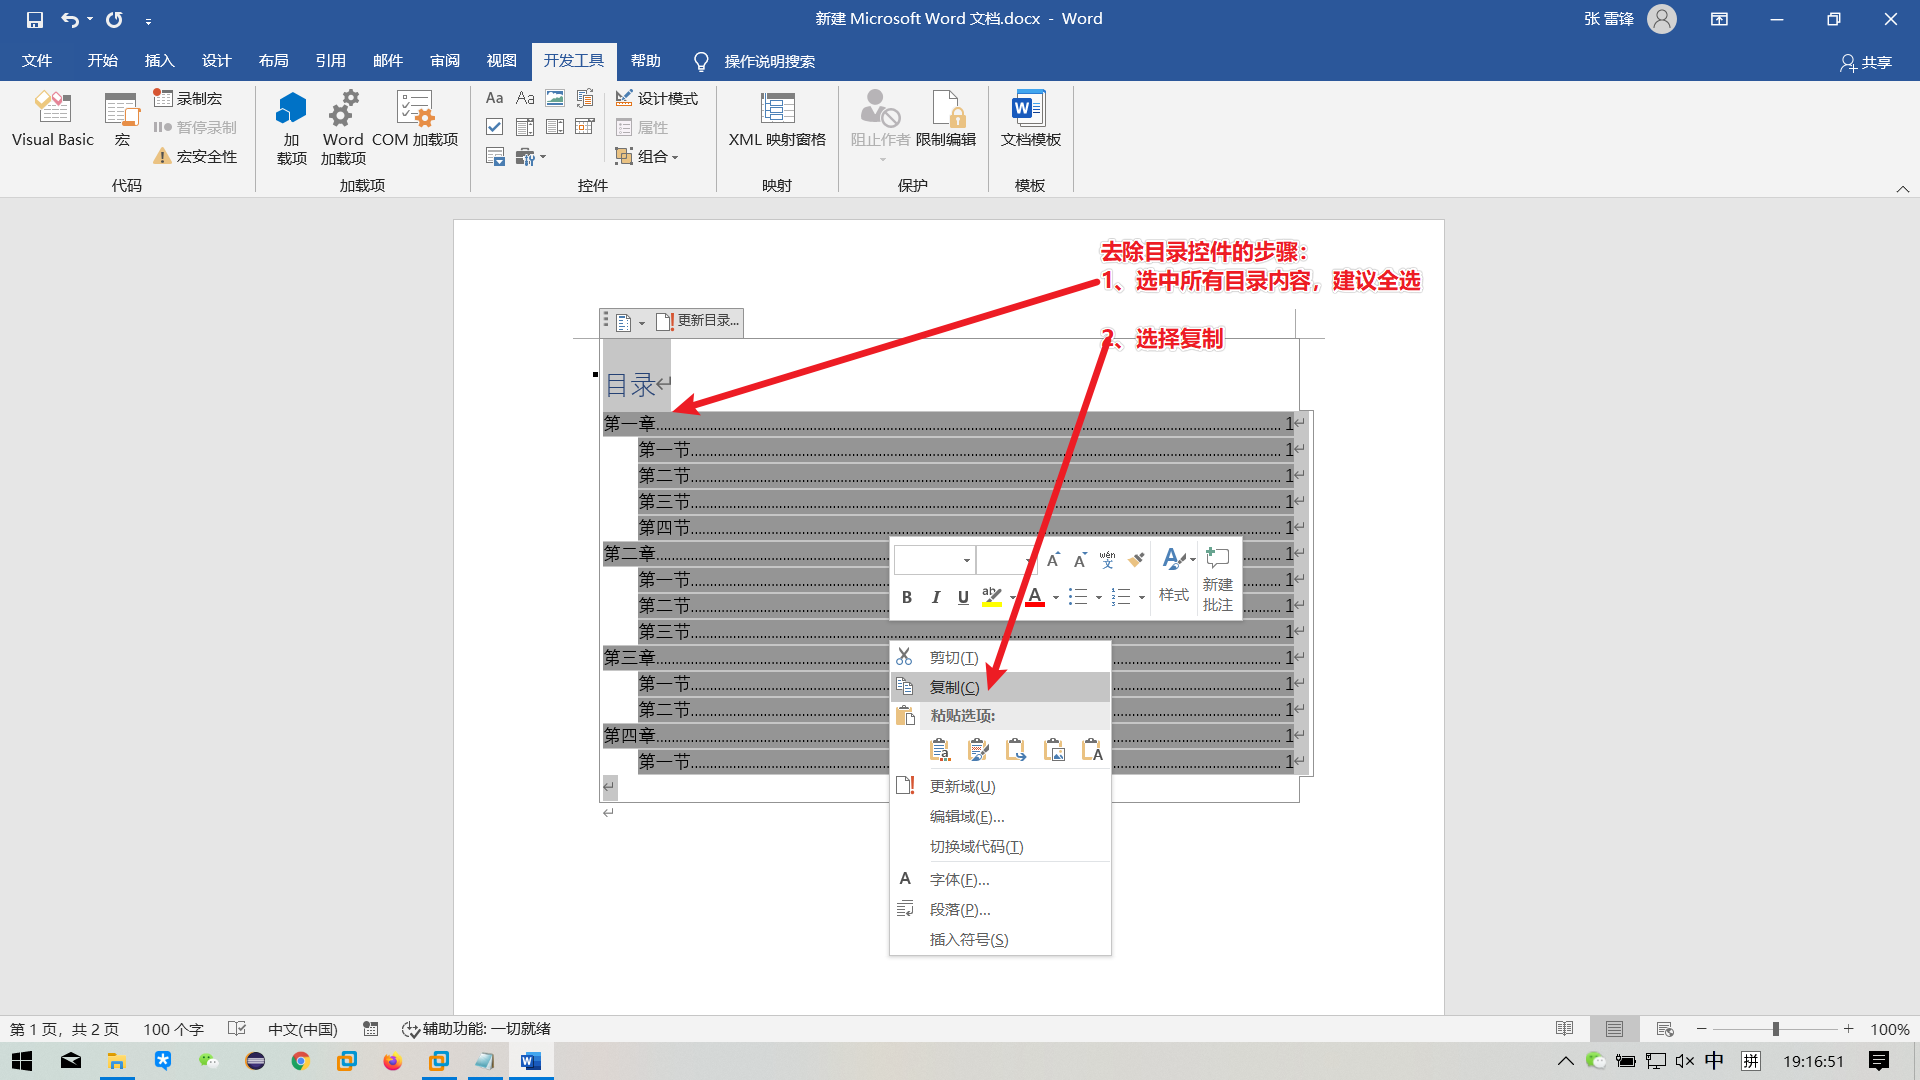
Task: Insert a combo box content control
Action: [525, 127]
